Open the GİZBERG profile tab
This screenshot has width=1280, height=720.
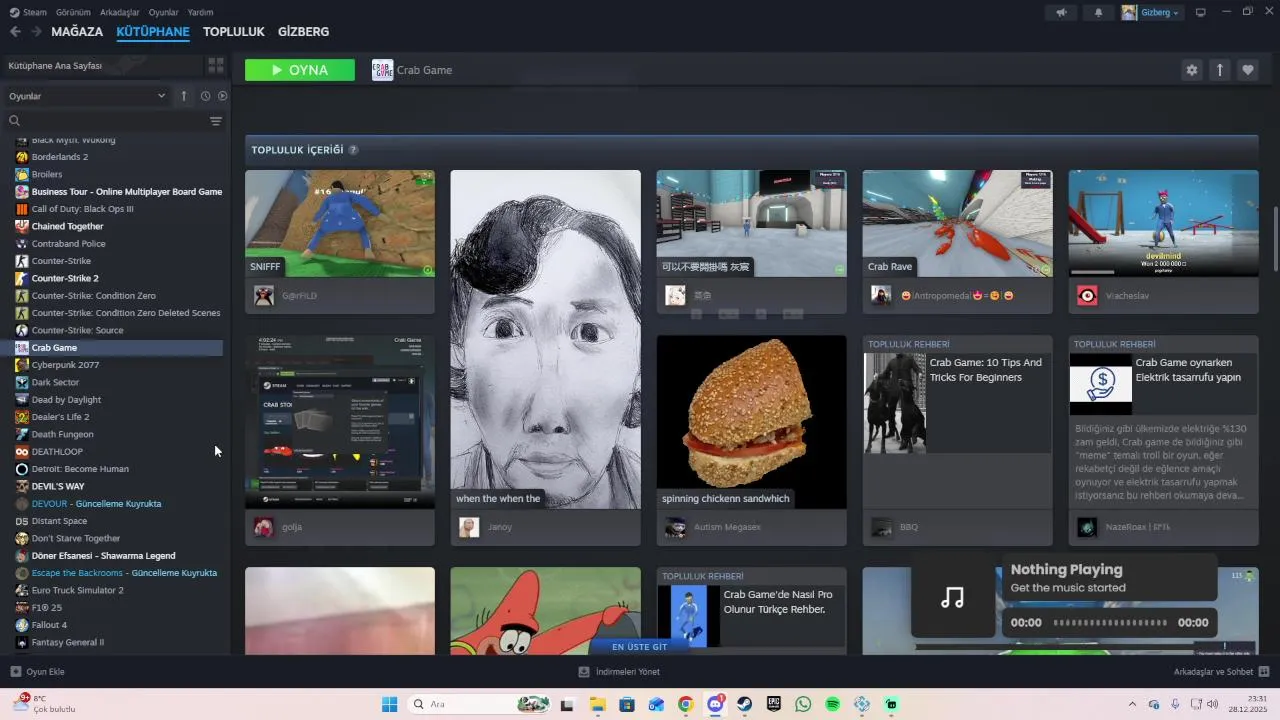(304, 32)
